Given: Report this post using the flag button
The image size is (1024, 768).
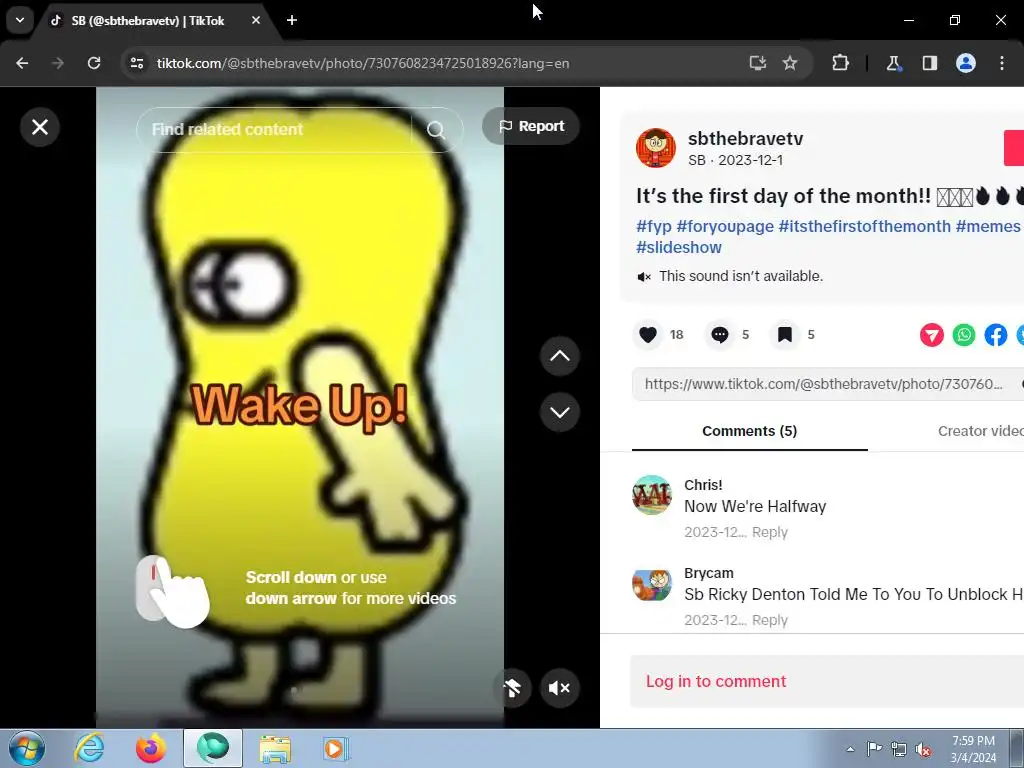Looking at the screenshot, I should pyautogui.click(x=531, y=126).
